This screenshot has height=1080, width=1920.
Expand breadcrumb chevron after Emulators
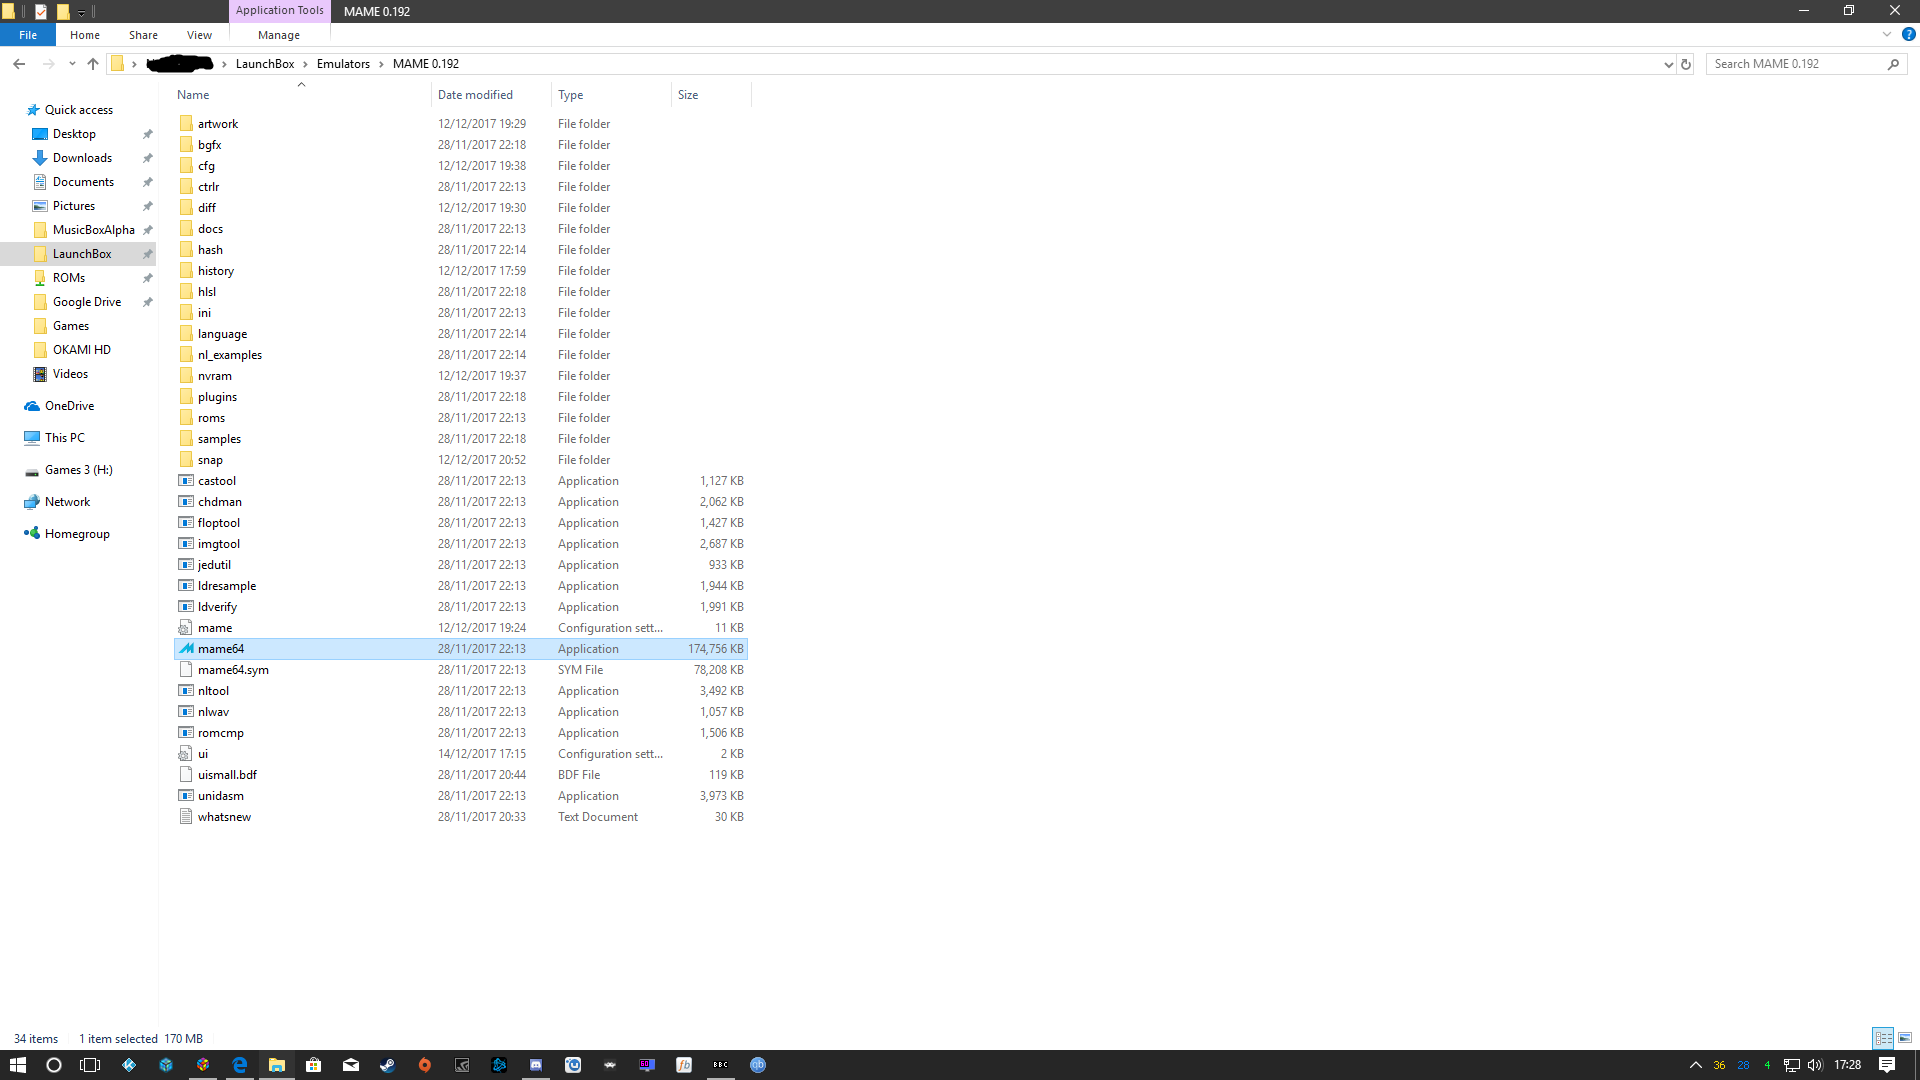(x=381, y=64)
